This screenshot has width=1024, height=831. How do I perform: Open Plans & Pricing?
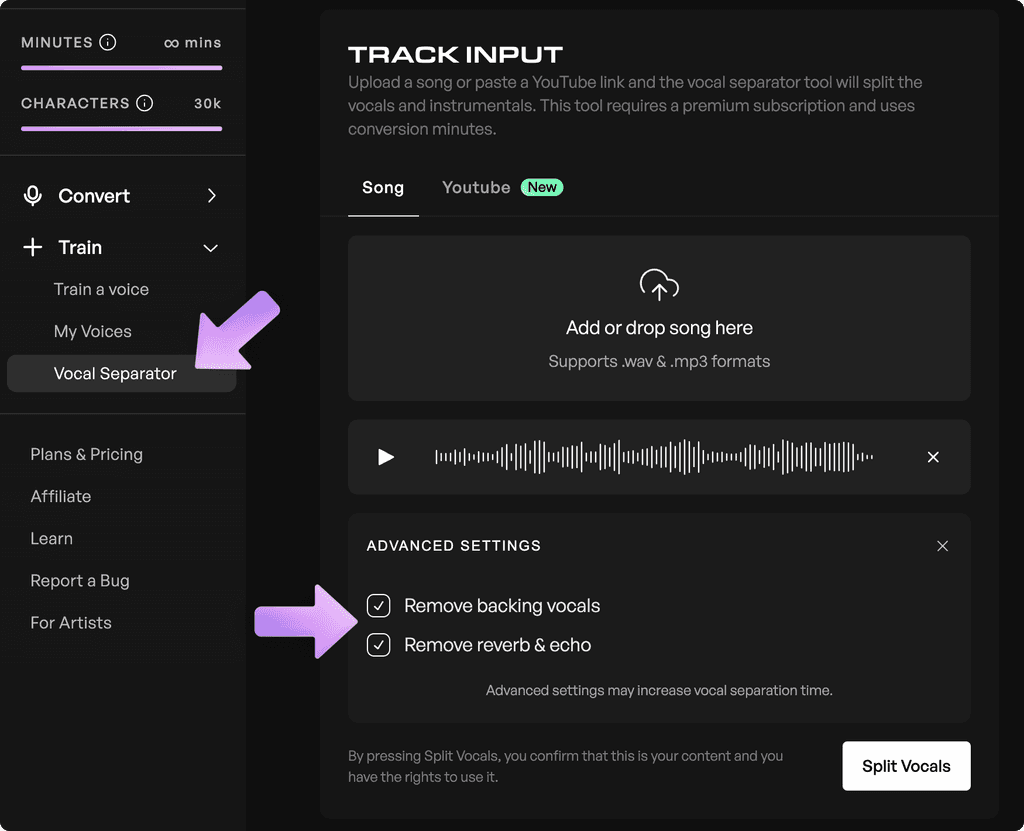point(86,454)
